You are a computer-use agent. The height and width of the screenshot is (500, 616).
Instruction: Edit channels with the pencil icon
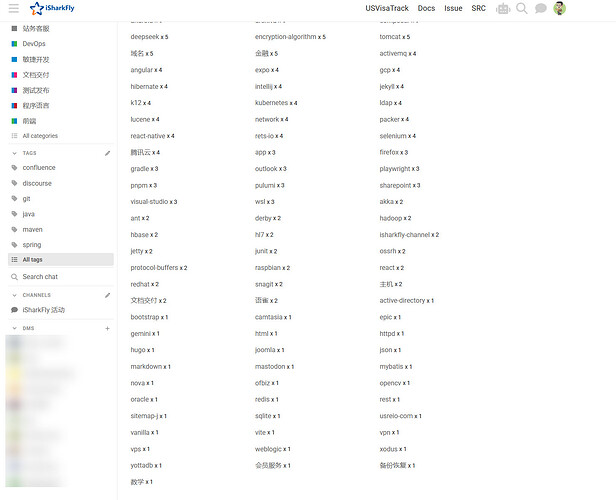[x=108, y=295]
